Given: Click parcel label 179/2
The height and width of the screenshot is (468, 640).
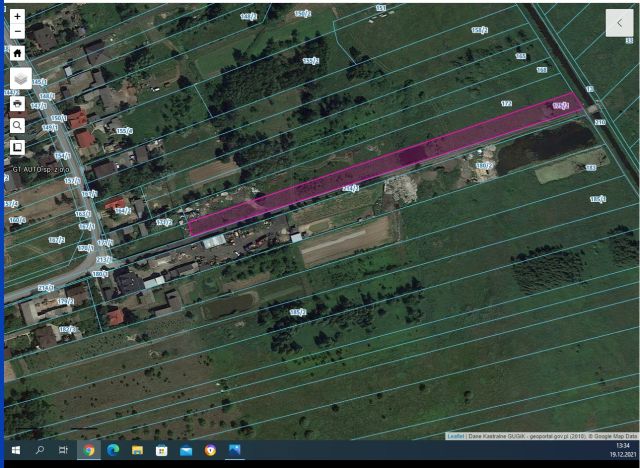Looking at the screenshot, I should click(65, 302).
